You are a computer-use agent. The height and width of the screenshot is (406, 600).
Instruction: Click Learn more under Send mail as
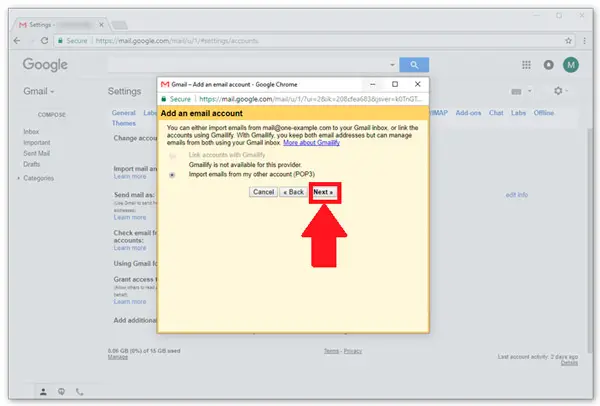[x=130, y=217]
